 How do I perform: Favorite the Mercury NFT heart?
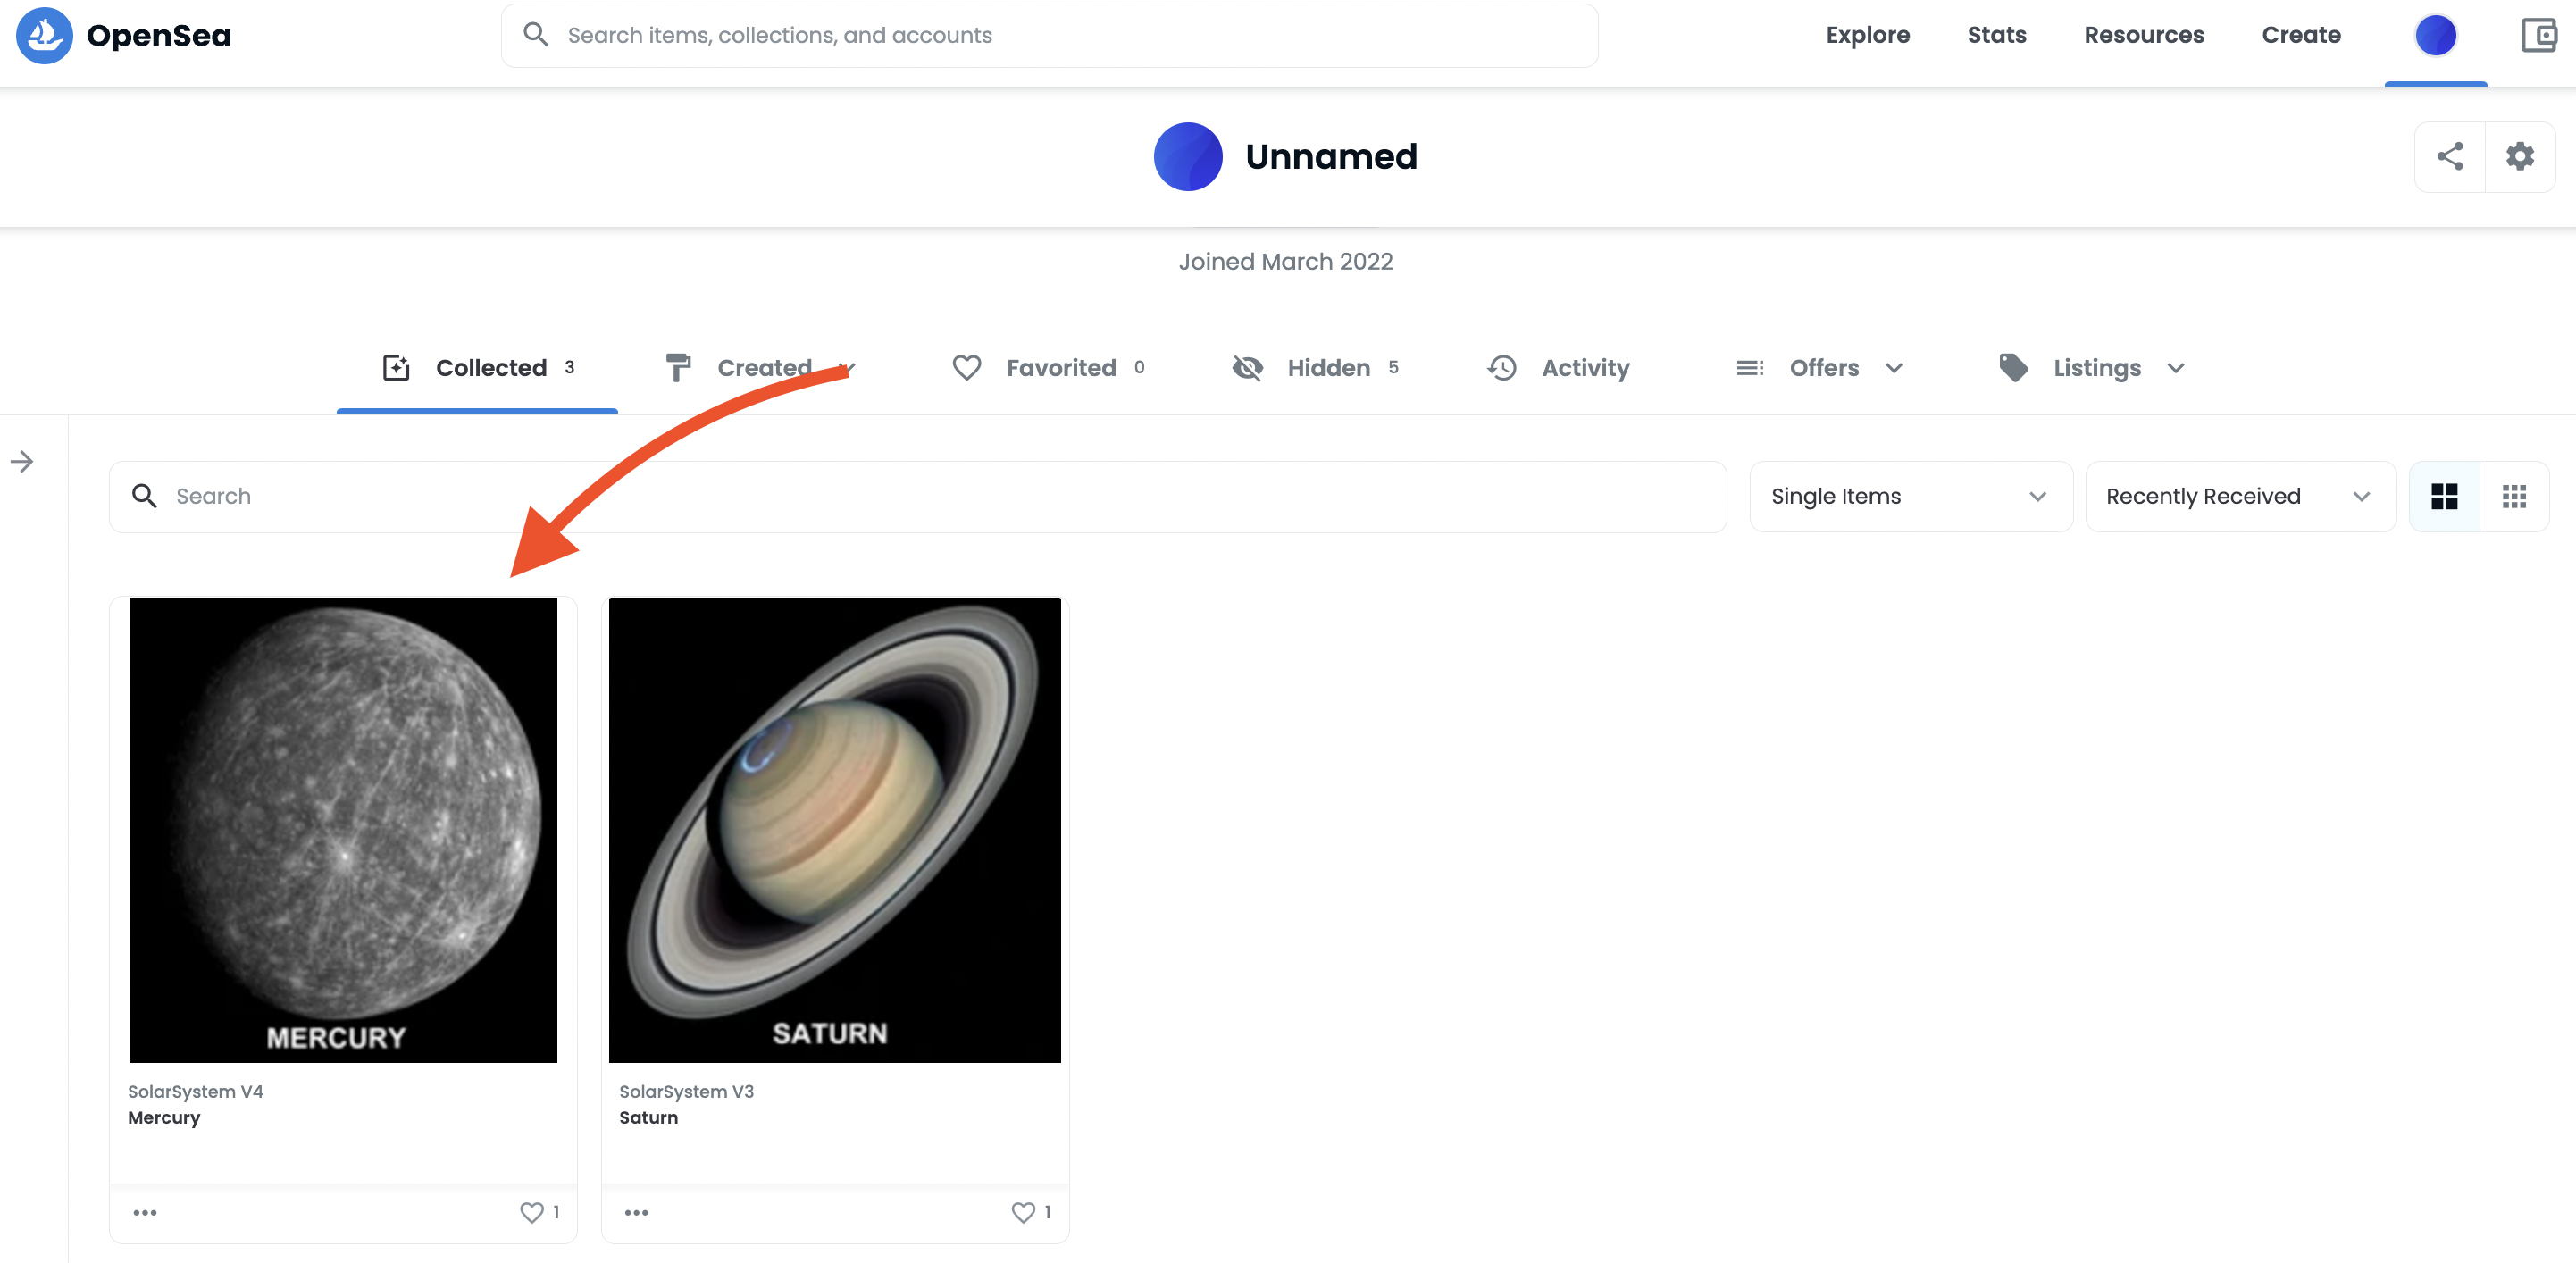click(x=531, y=1212)
